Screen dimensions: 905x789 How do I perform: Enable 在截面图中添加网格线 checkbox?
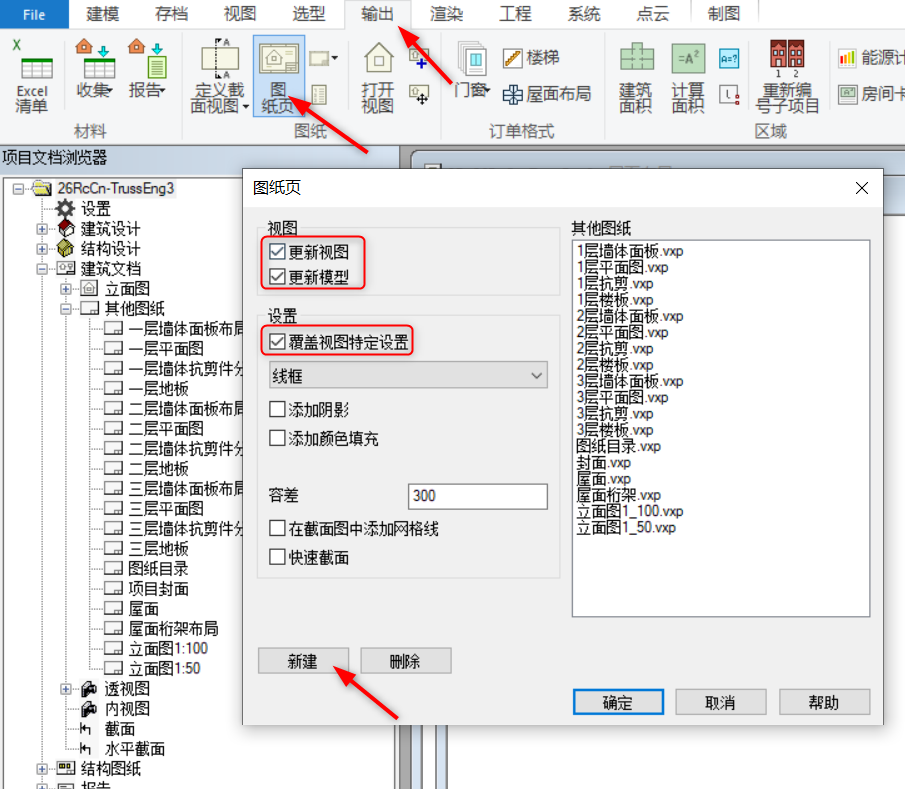(277, 528)
